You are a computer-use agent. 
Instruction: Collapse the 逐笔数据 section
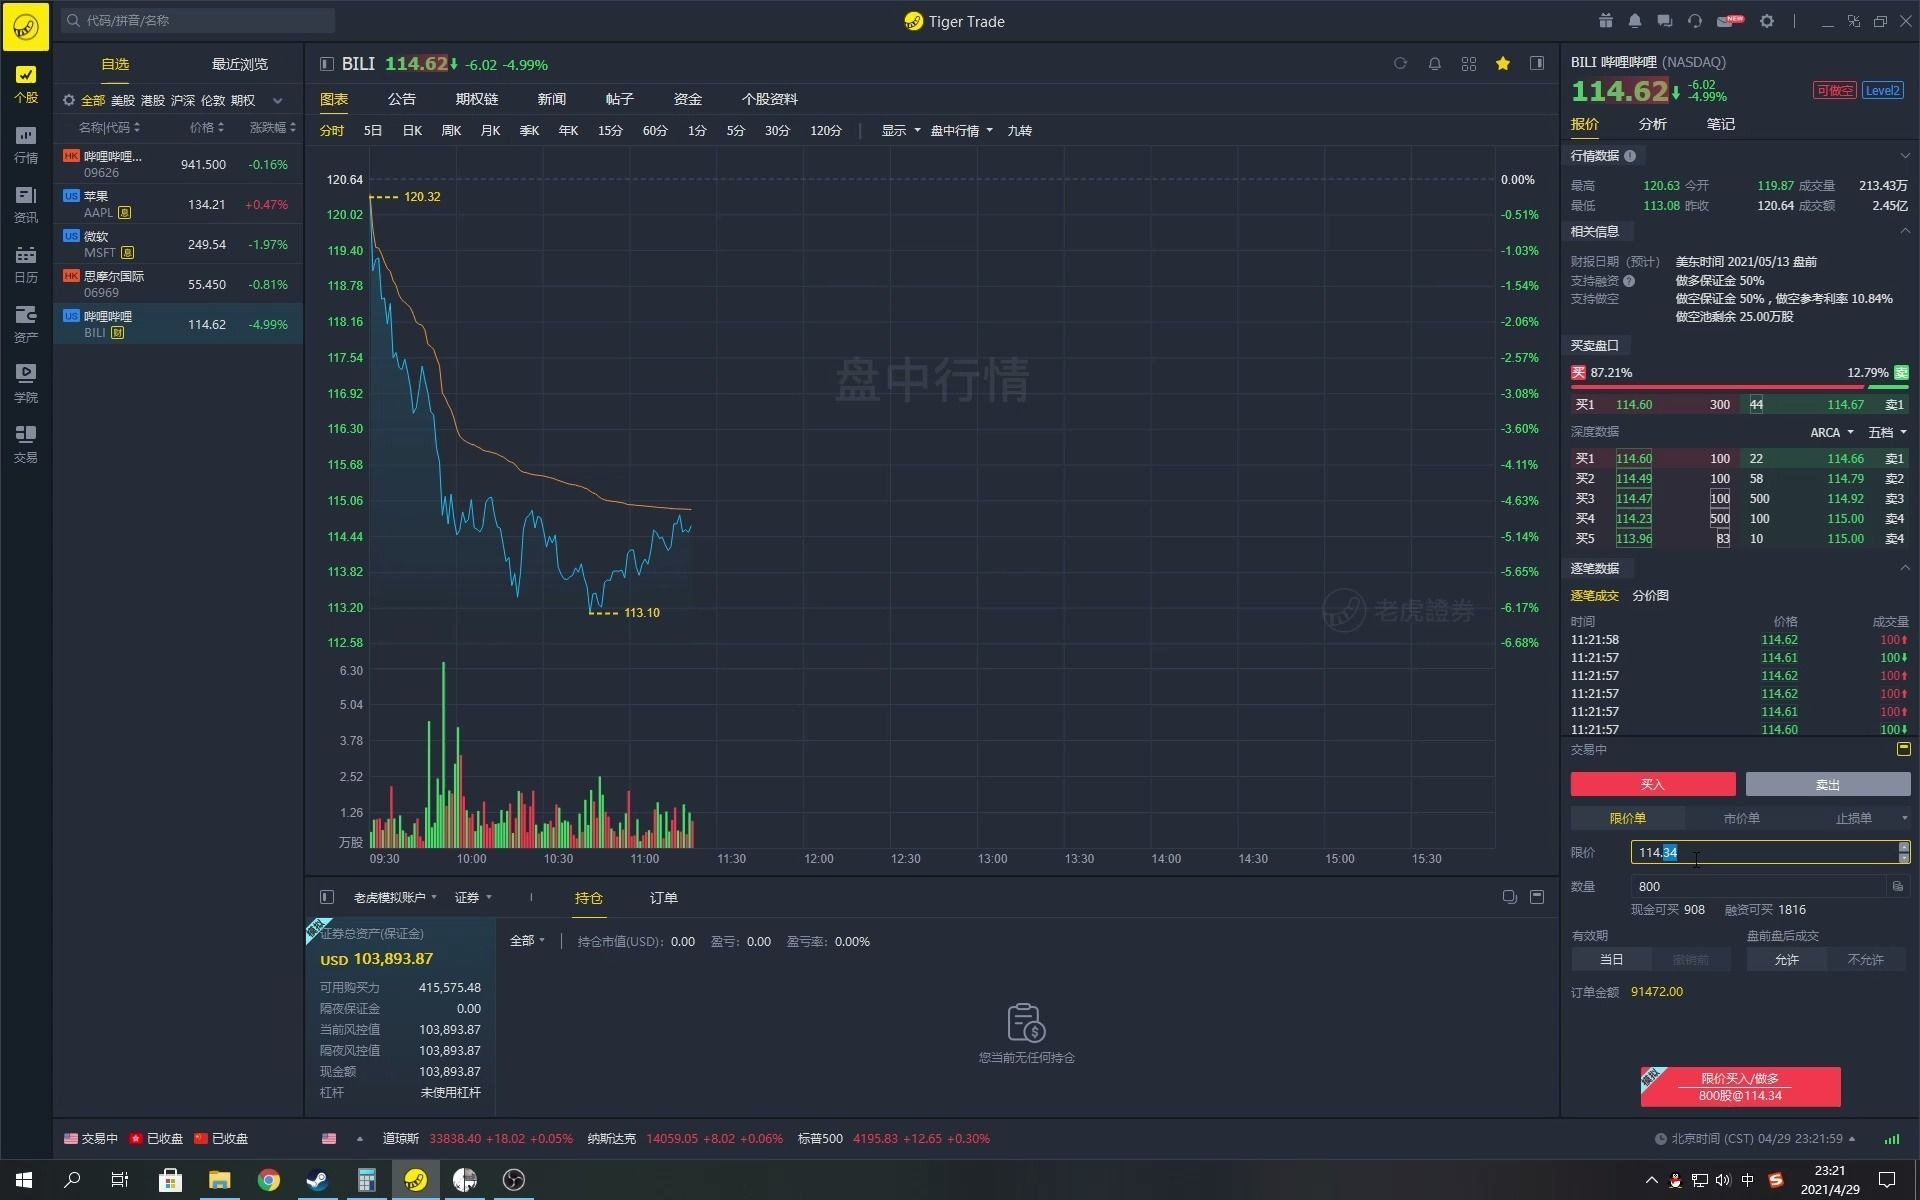point(1904,568)
